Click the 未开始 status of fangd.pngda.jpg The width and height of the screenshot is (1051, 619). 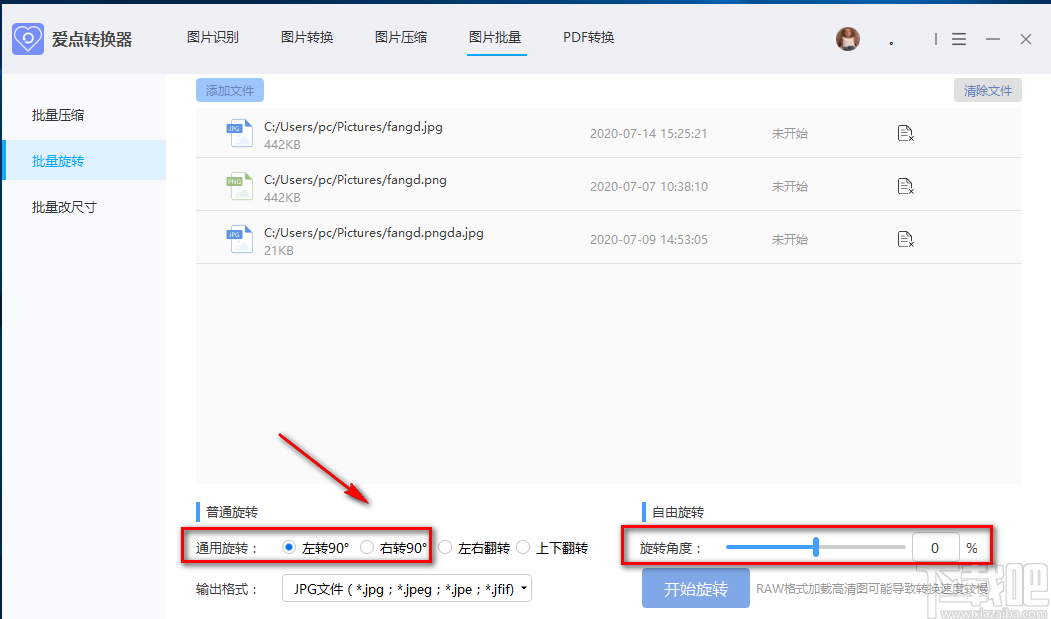790,239
